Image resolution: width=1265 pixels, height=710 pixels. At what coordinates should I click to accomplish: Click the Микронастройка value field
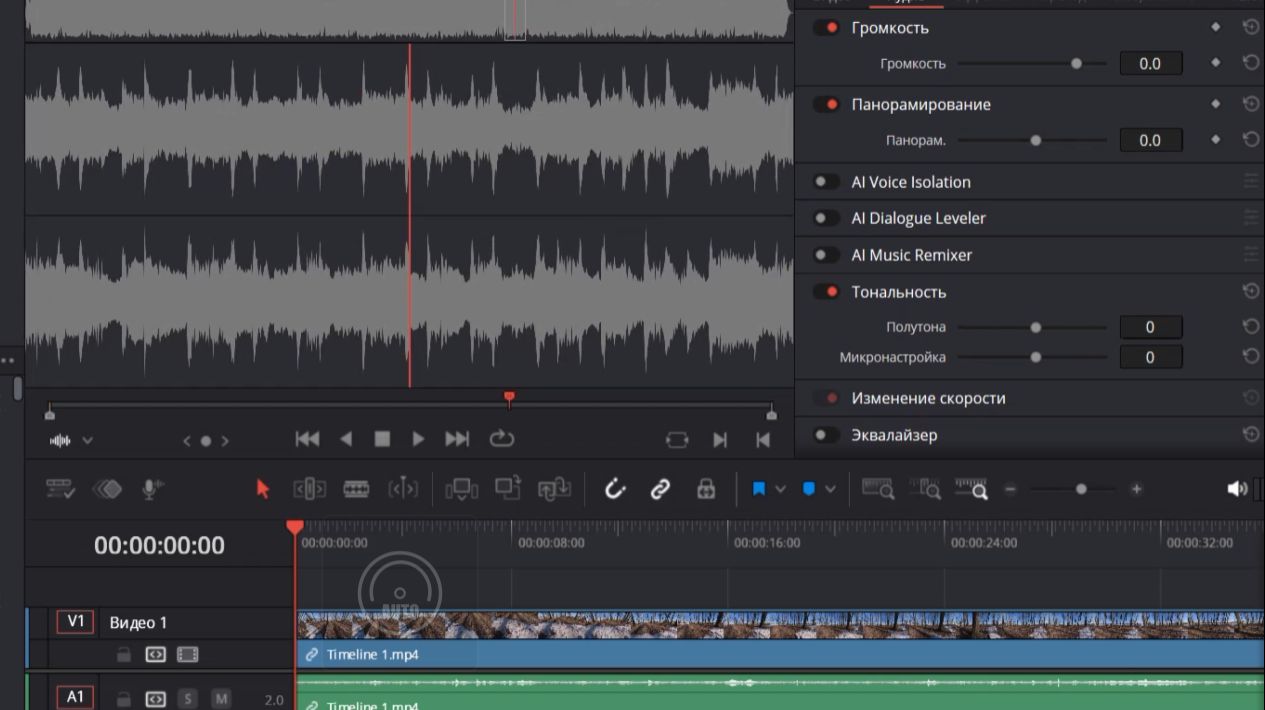click(1150, 357)
